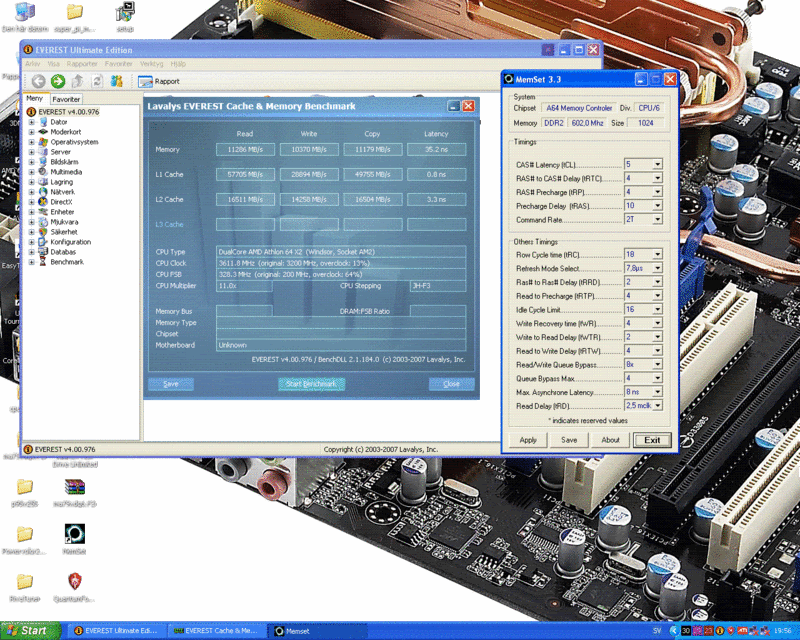Click Apply in the MemSet window
800x640 pixels.
(x=528, y=440)
